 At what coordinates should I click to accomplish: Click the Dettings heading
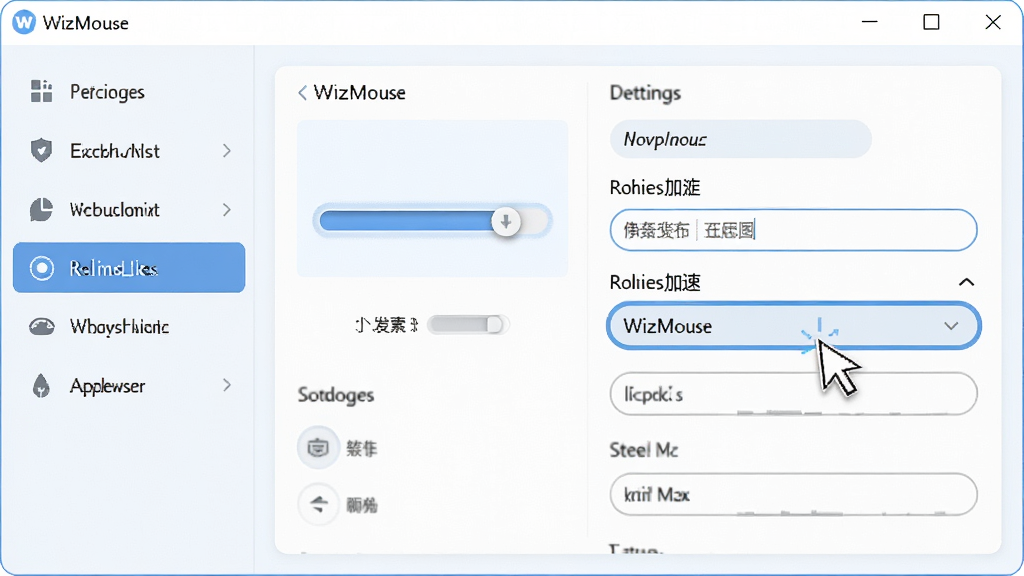coord(645,93)
